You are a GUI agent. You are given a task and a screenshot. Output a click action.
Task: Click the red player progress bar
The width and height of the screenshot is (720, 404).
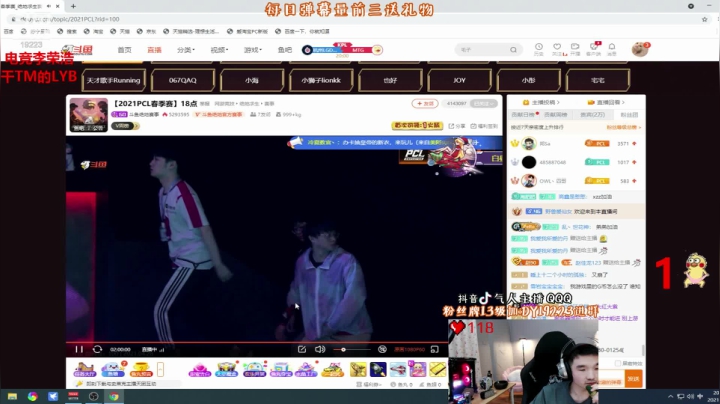pyautogui.click(x=257, y=342)
